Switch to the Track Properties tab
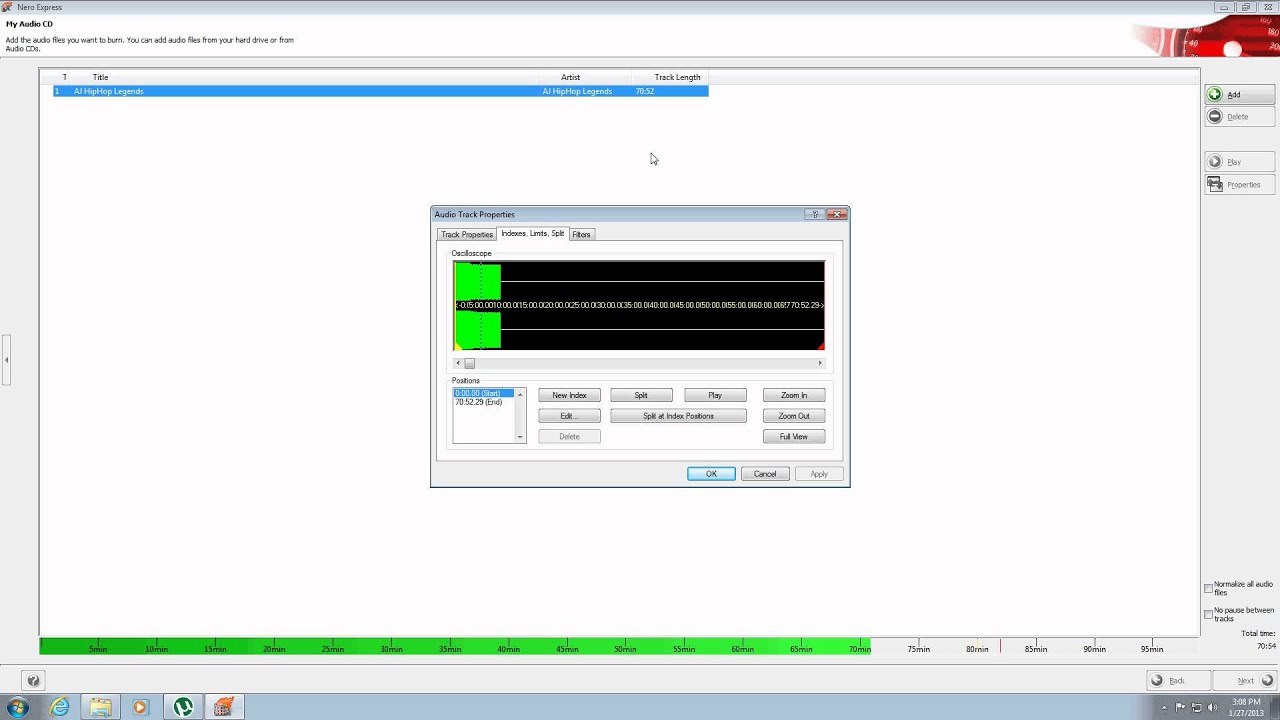 coord(467,234)
